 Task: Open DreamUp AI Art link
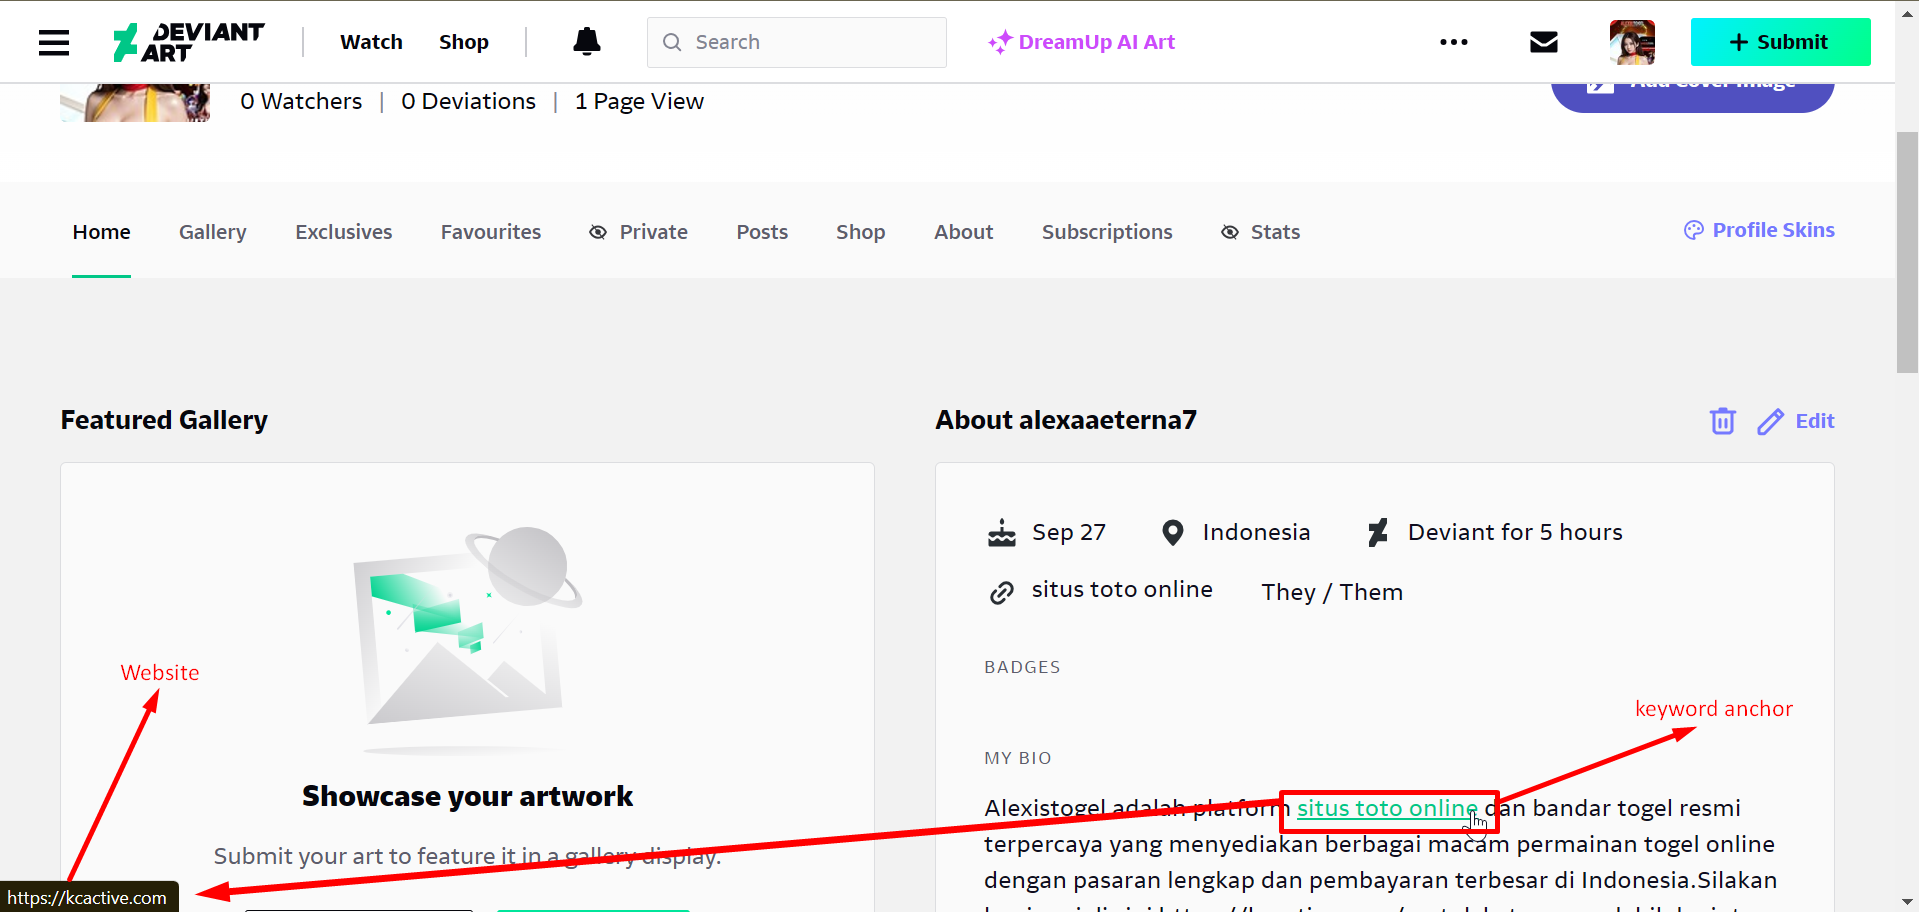[x=1082, y=42]
